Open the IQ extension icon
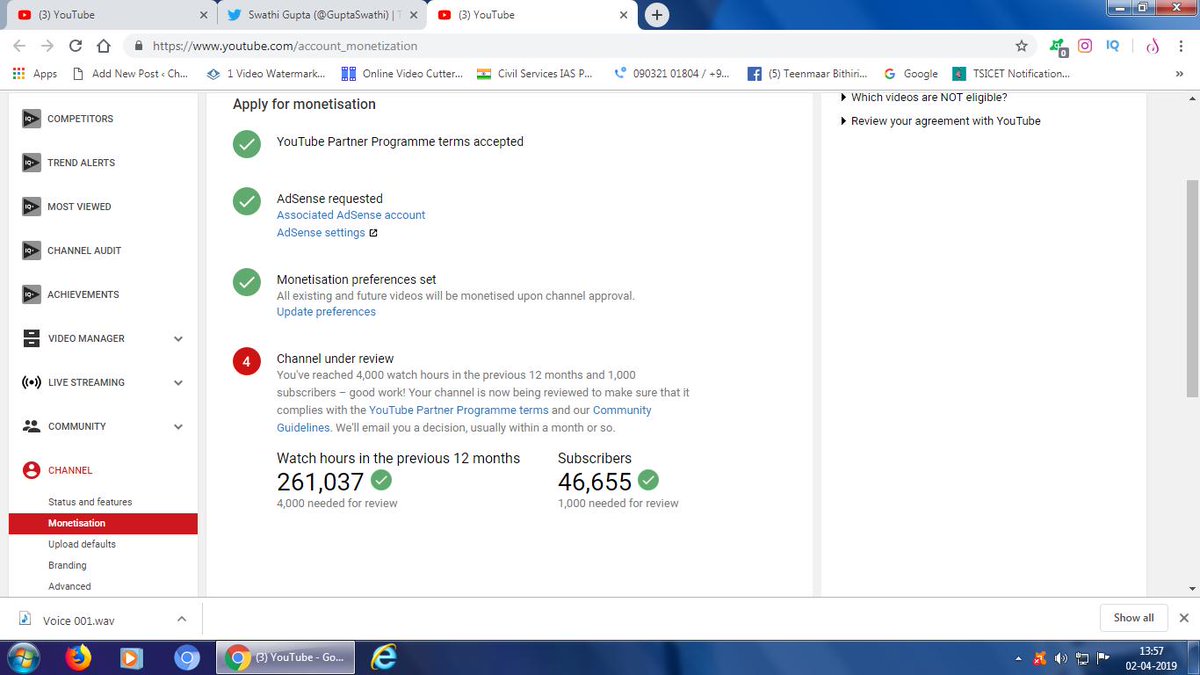1200x675 pixels. (1112, 45)
